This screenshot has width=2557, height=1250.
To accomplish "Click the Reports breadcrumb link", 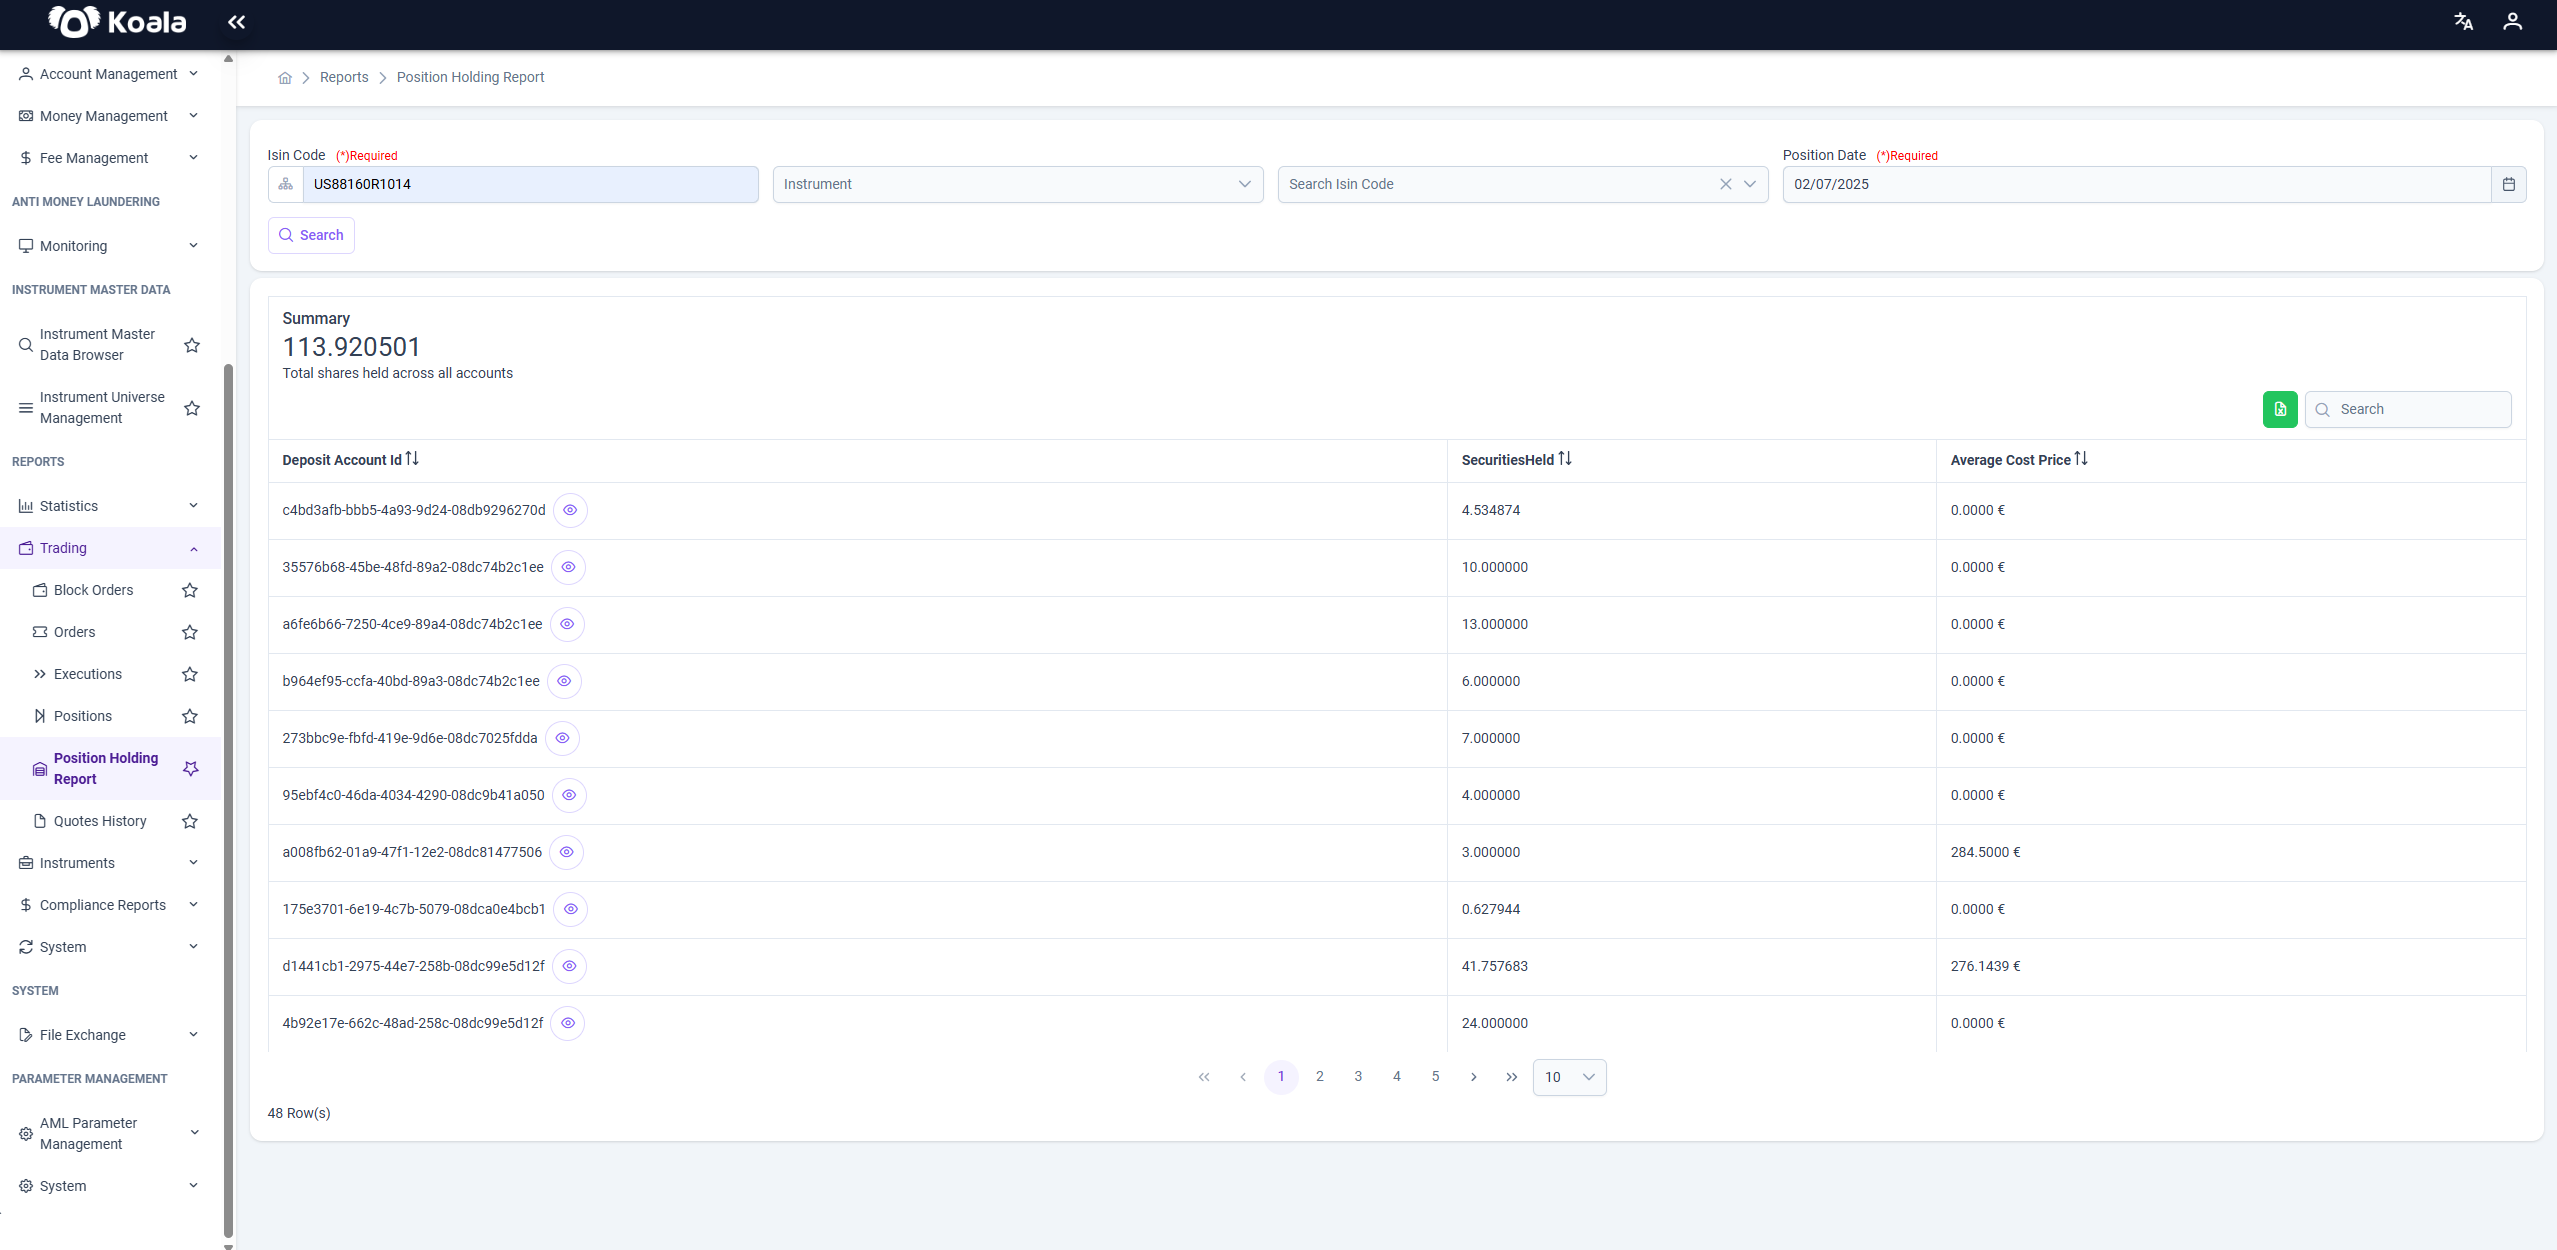I will click(x=344, y=78).
